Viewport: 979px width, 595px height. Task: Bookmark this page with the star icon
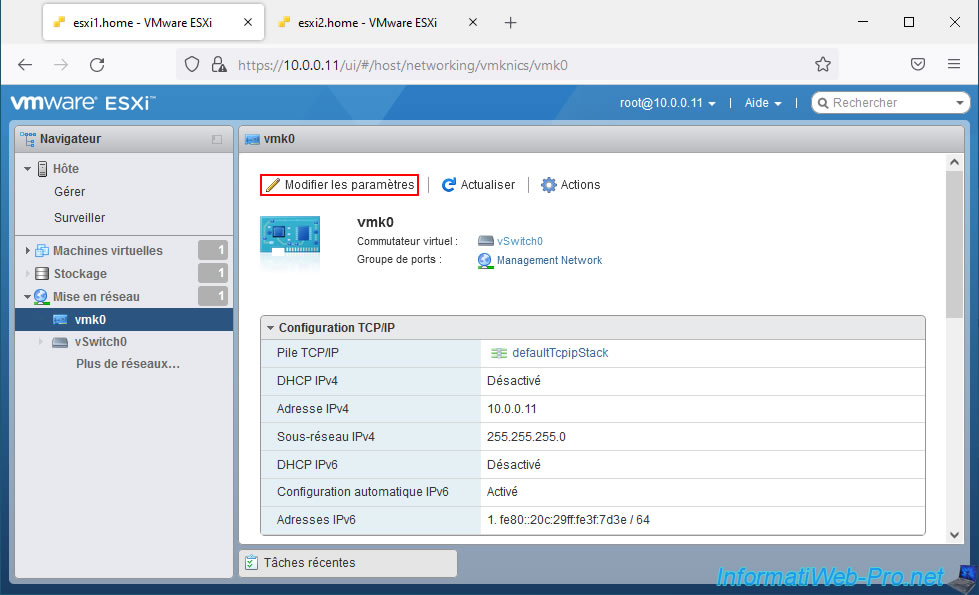click(x=823, y=64)
